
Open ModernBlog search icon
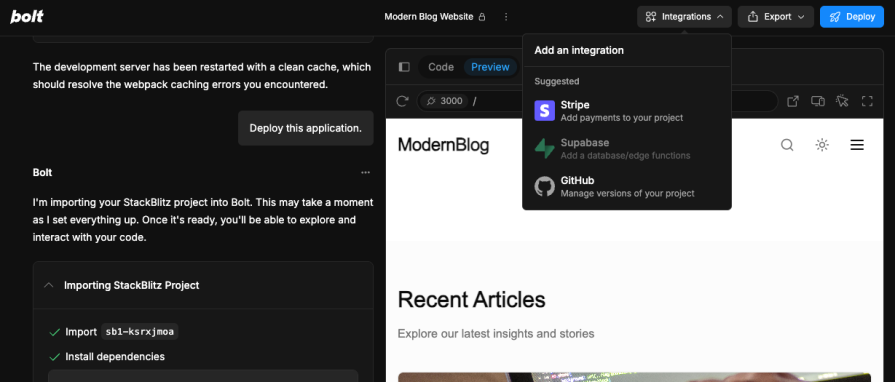click(x=787, y=145)
